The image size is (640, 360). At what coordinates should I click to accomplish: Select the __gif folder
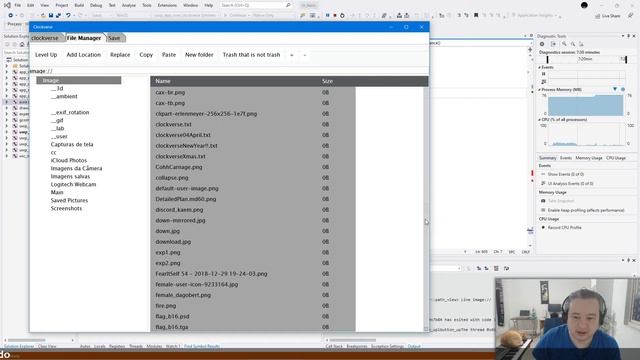pyautogui.click(x=57, y=120)
